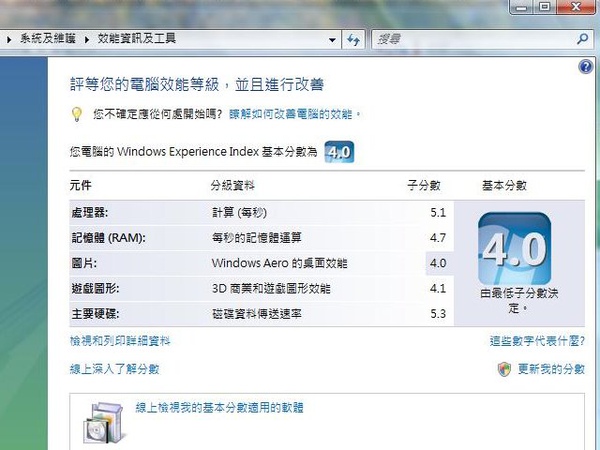Image resolution: width=600 pixels, height=450 pixels.
Task: Click the 基本分數 column header
Action: tap(504, 186)
